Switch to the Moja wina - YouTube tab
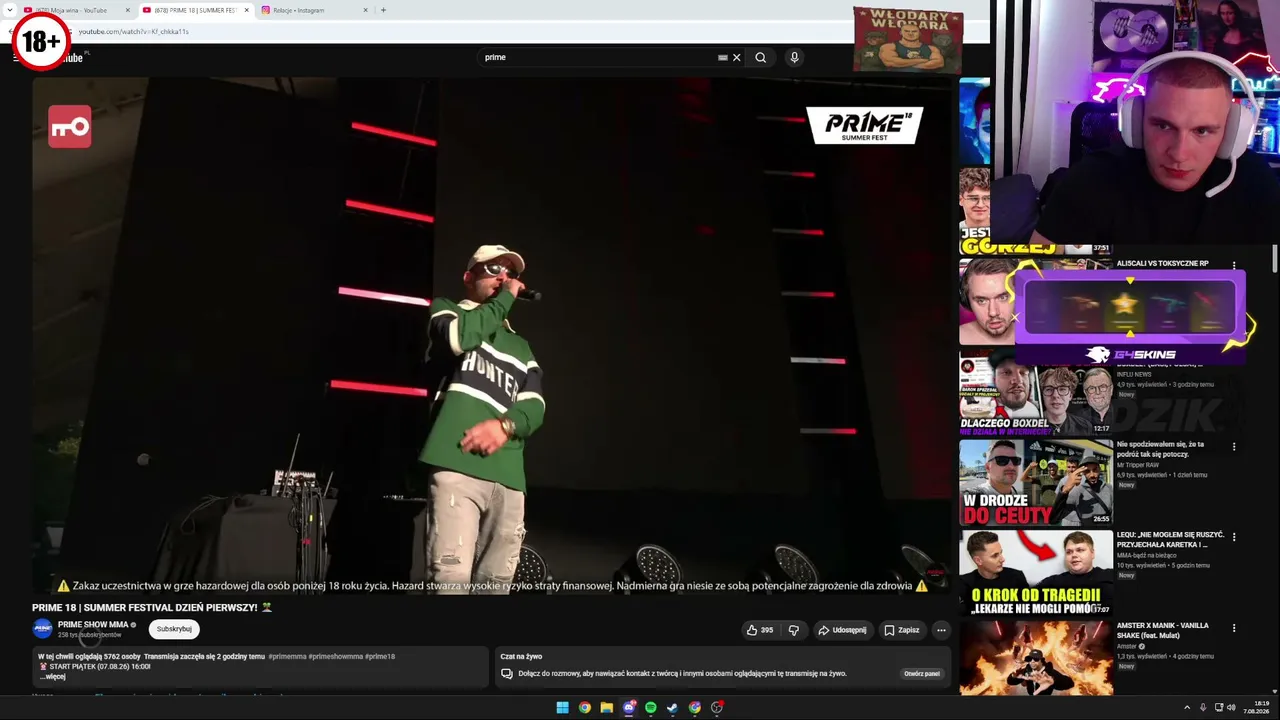1280x720 pixels. (76, 10)
